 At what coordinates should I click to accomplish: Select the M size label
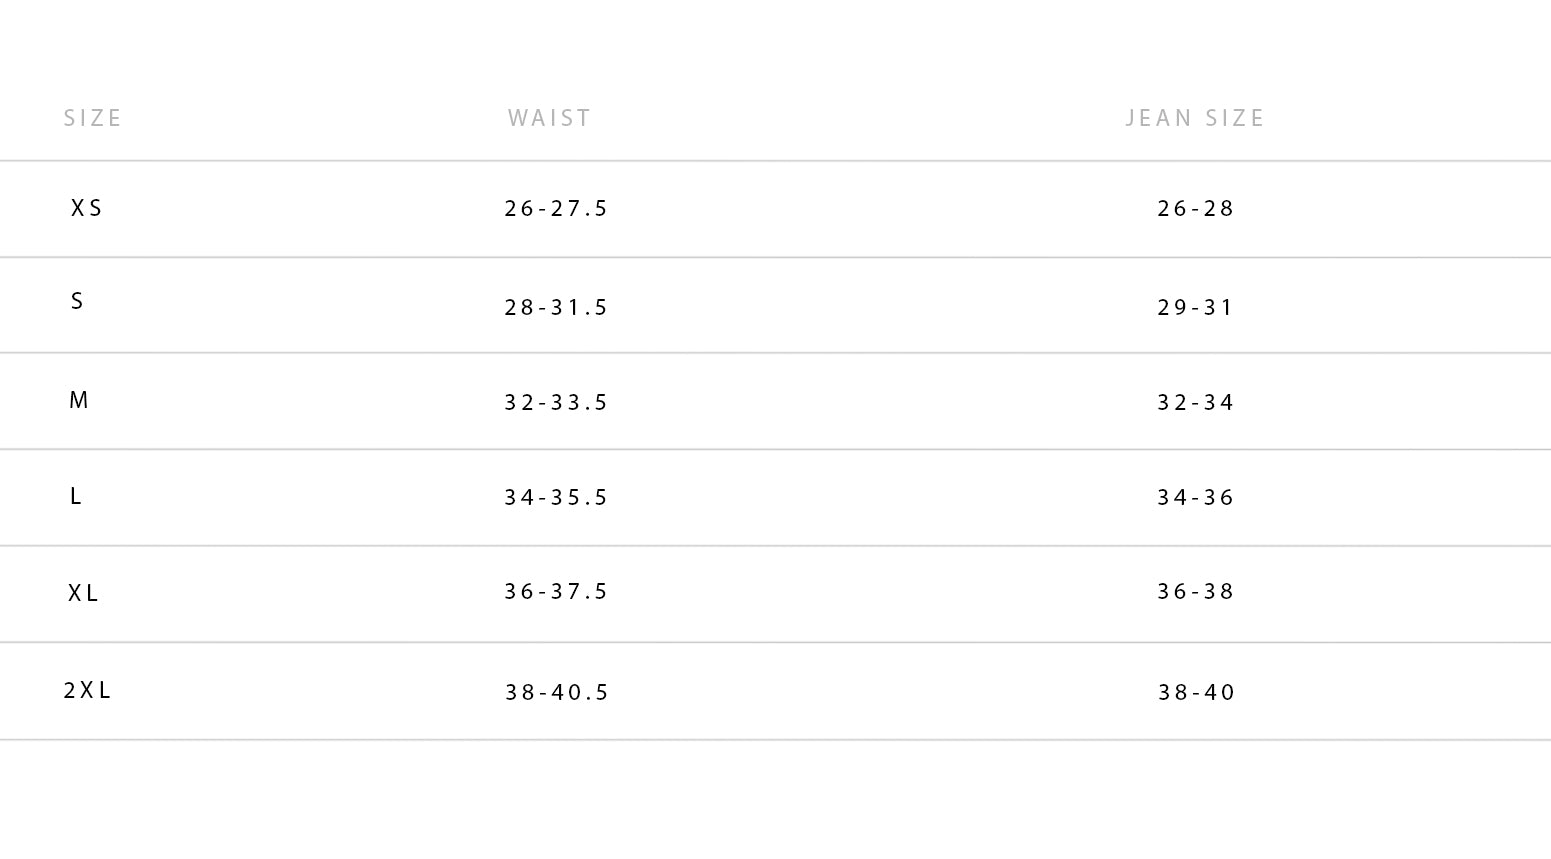click(79, 400)
